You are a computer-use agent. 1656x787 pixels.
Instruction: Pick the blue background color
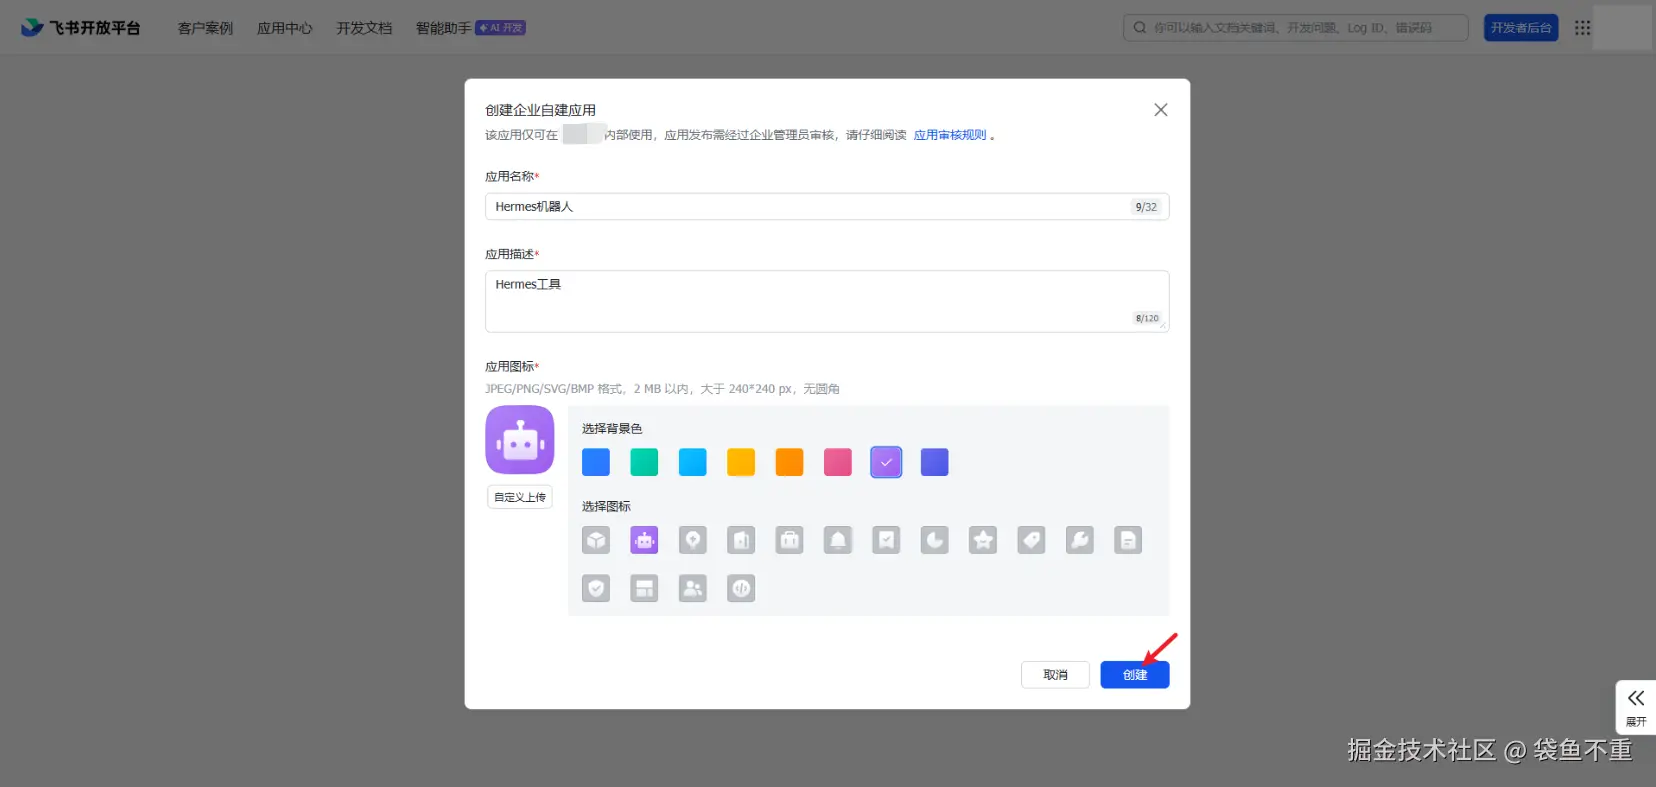point(596,462)
